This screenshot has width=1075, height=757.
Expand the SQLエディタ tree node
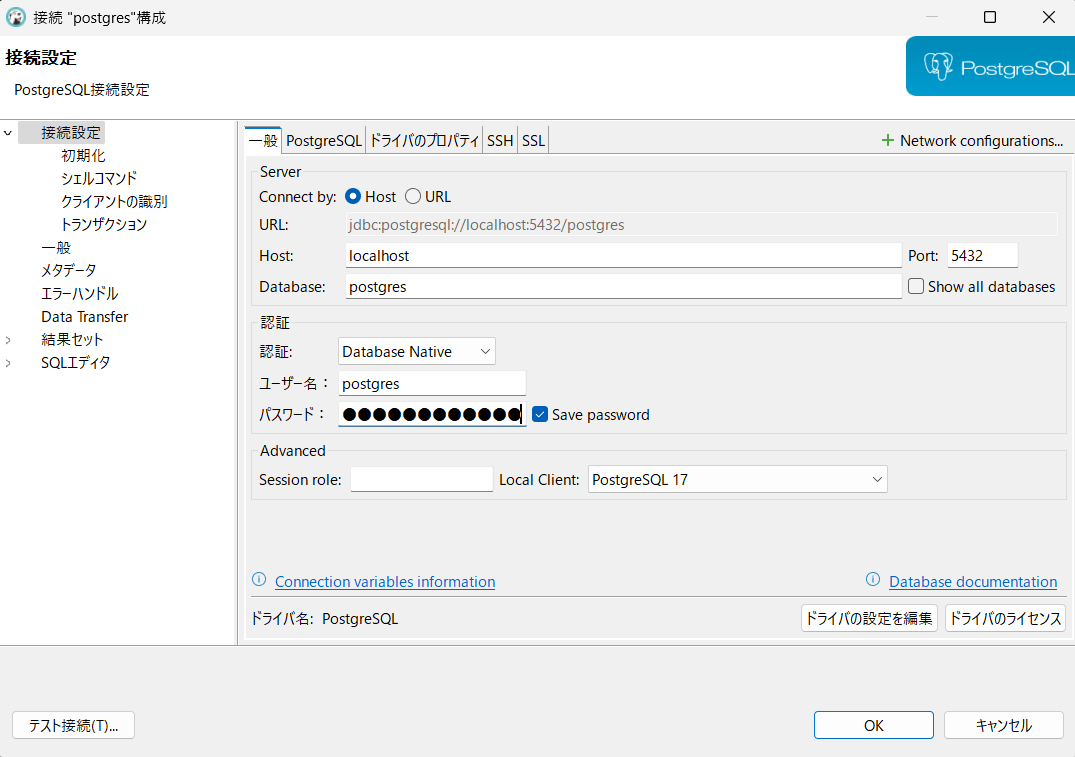coord(8,363)
